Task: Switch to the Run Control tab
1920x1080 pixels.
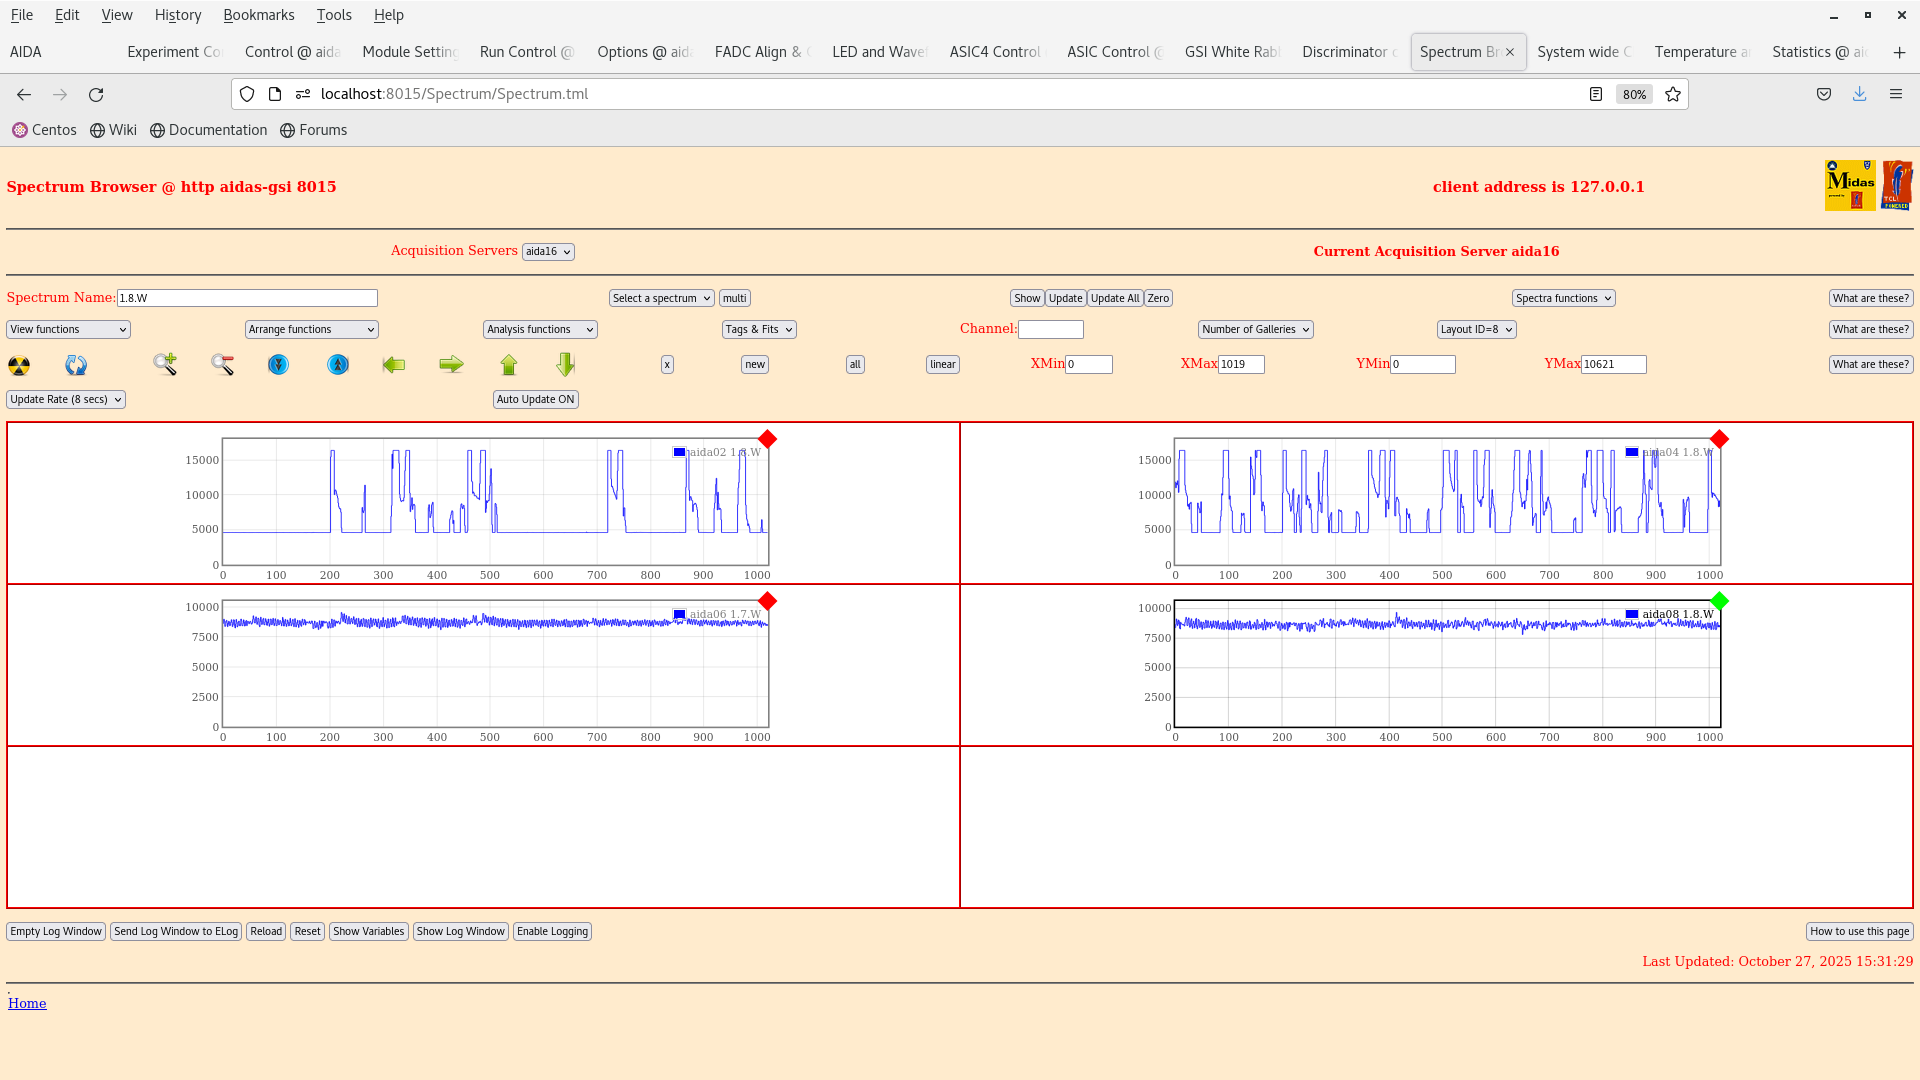Action: [526, 51]
